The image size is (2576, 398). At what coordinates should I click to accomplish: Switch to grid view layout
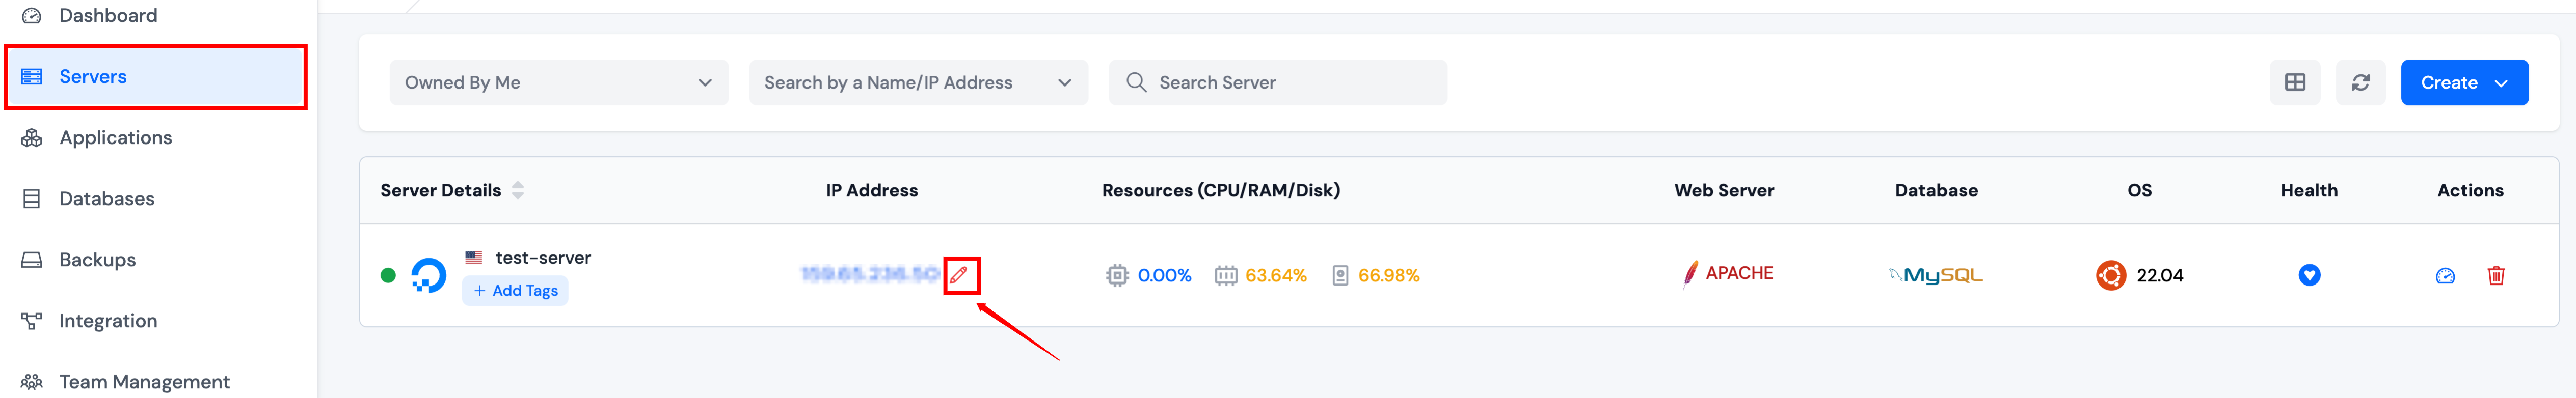tap(2294, 82)
